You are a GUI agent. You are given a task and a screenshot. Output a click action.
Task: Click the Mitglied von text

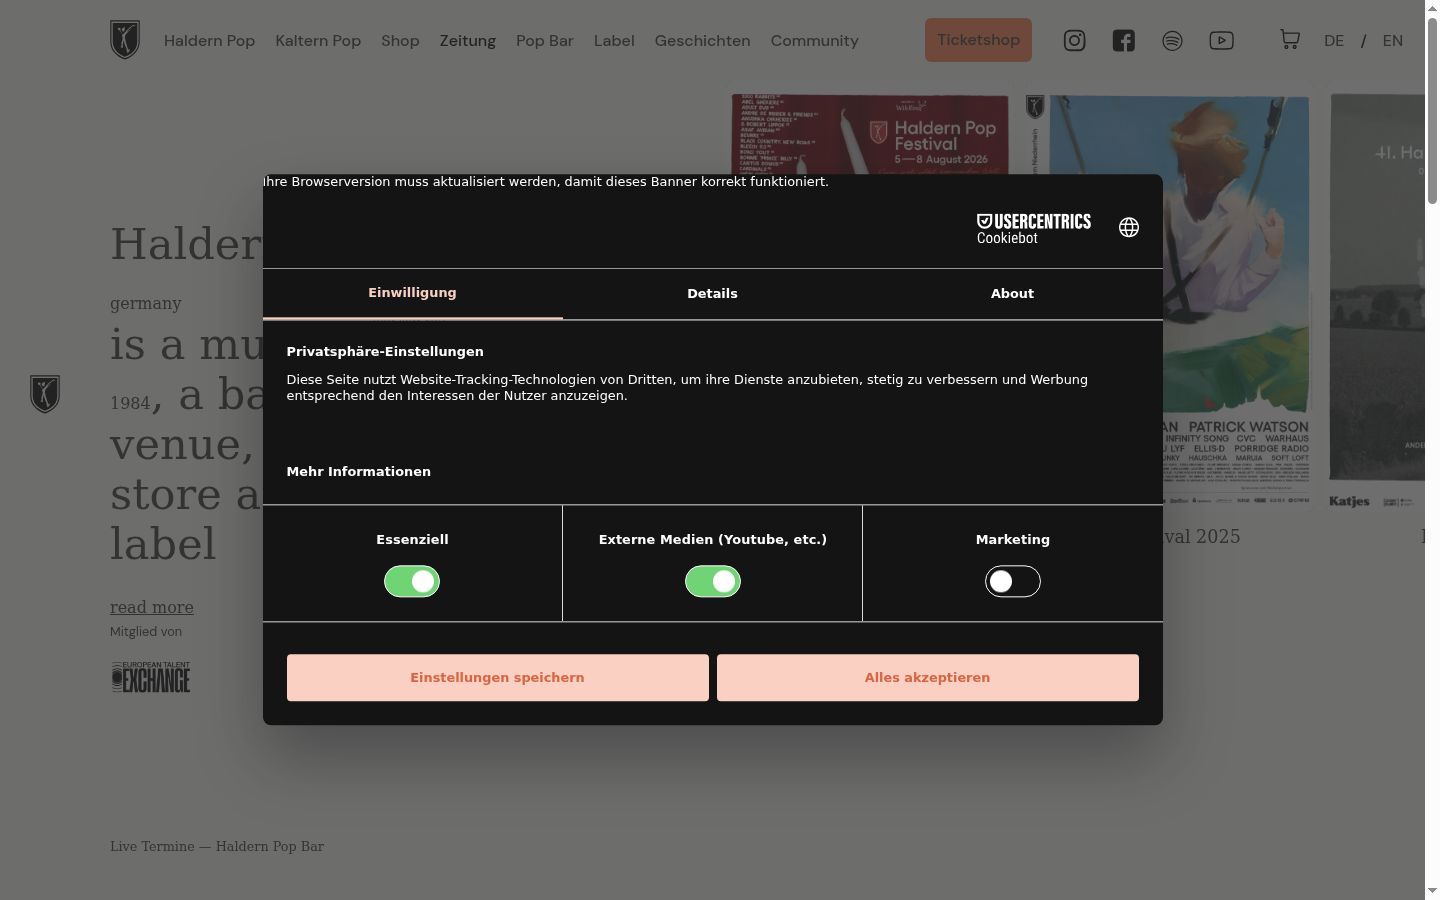[x=146, y=632]
